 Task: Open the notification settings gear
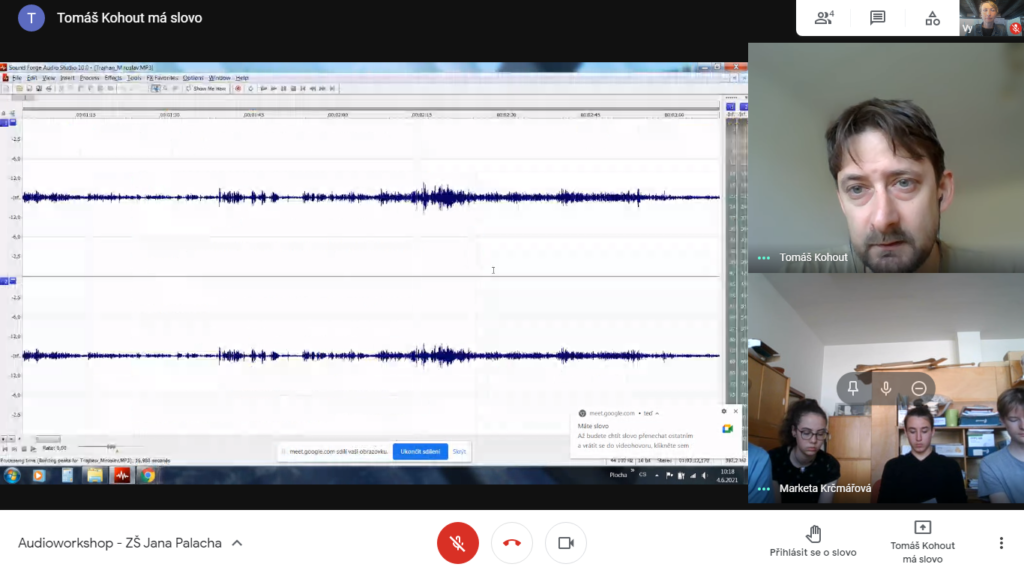click(724, 411)
